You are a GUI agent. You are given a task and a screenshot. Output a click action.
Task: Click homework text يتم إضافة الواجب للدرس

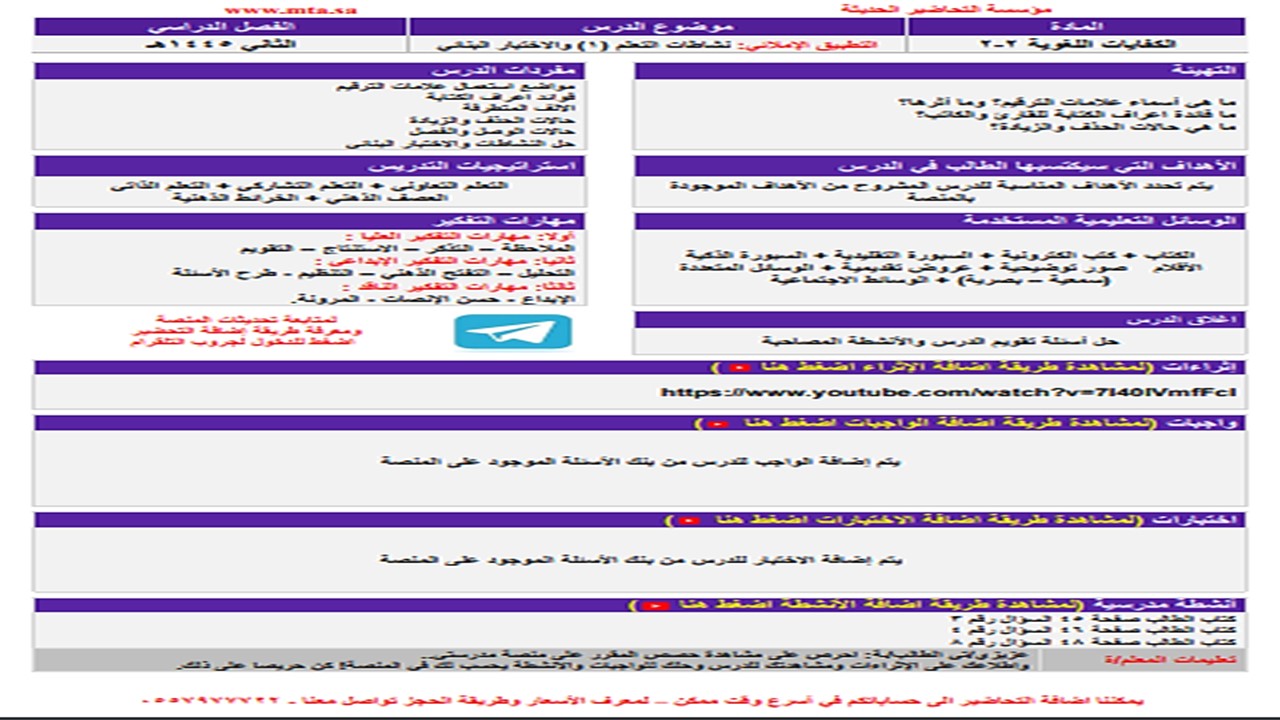(x=641, y=461)
